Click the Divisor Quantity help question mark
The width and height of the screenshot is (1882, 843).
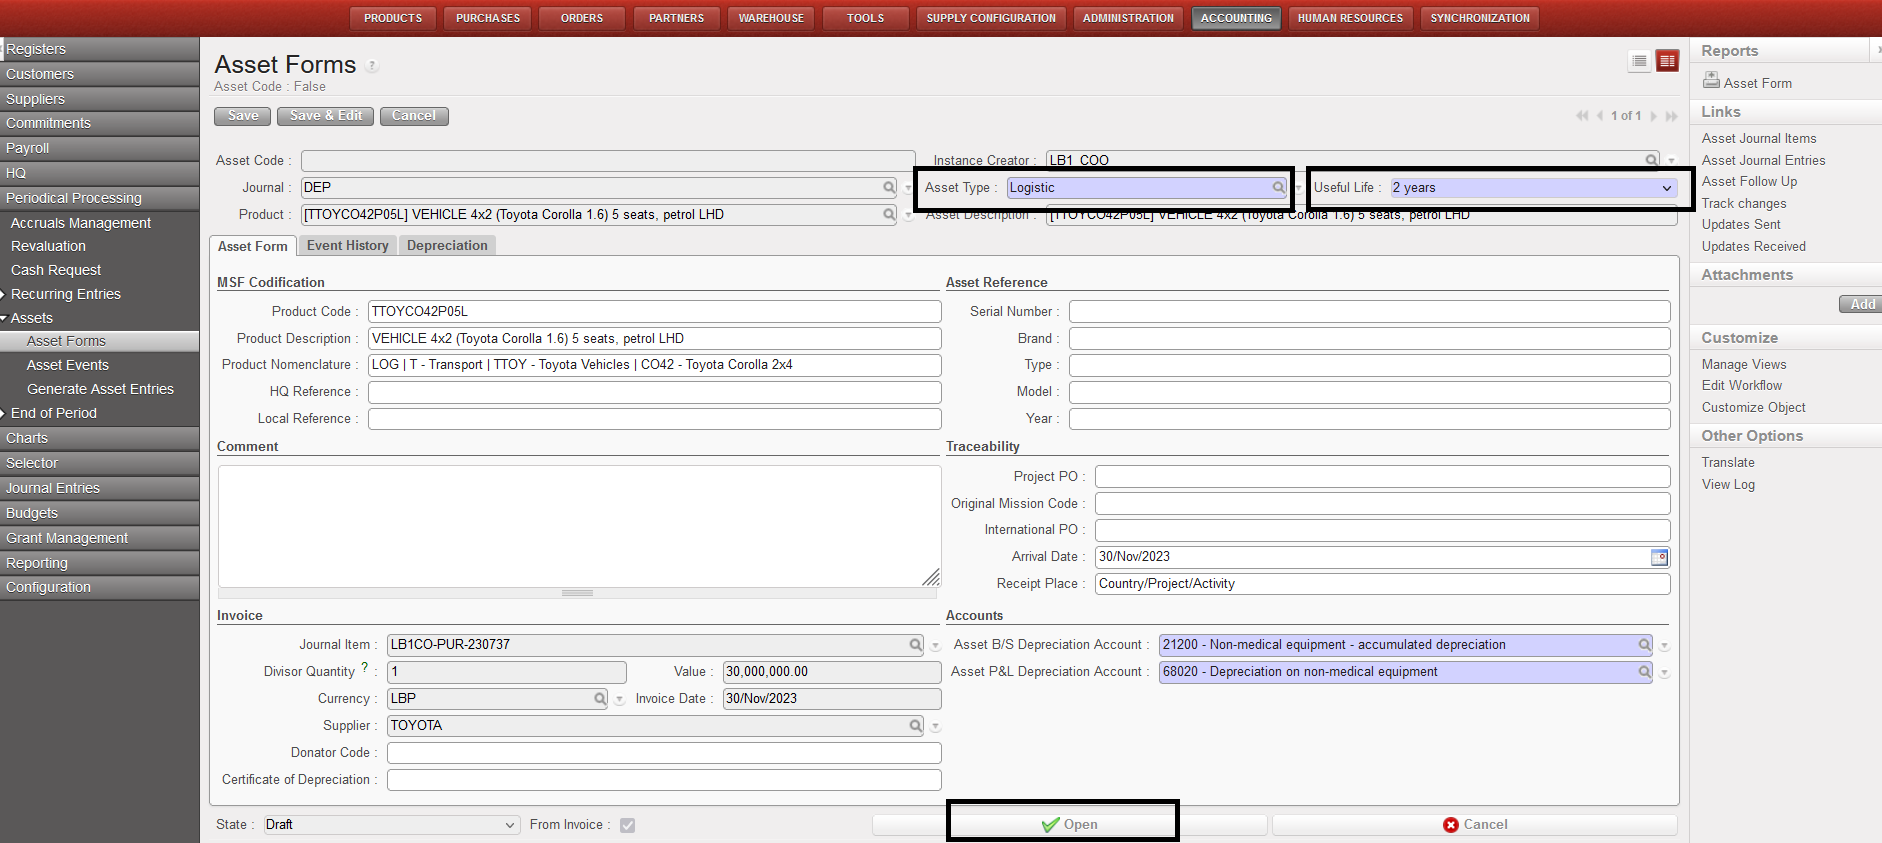tap(365, 667)
